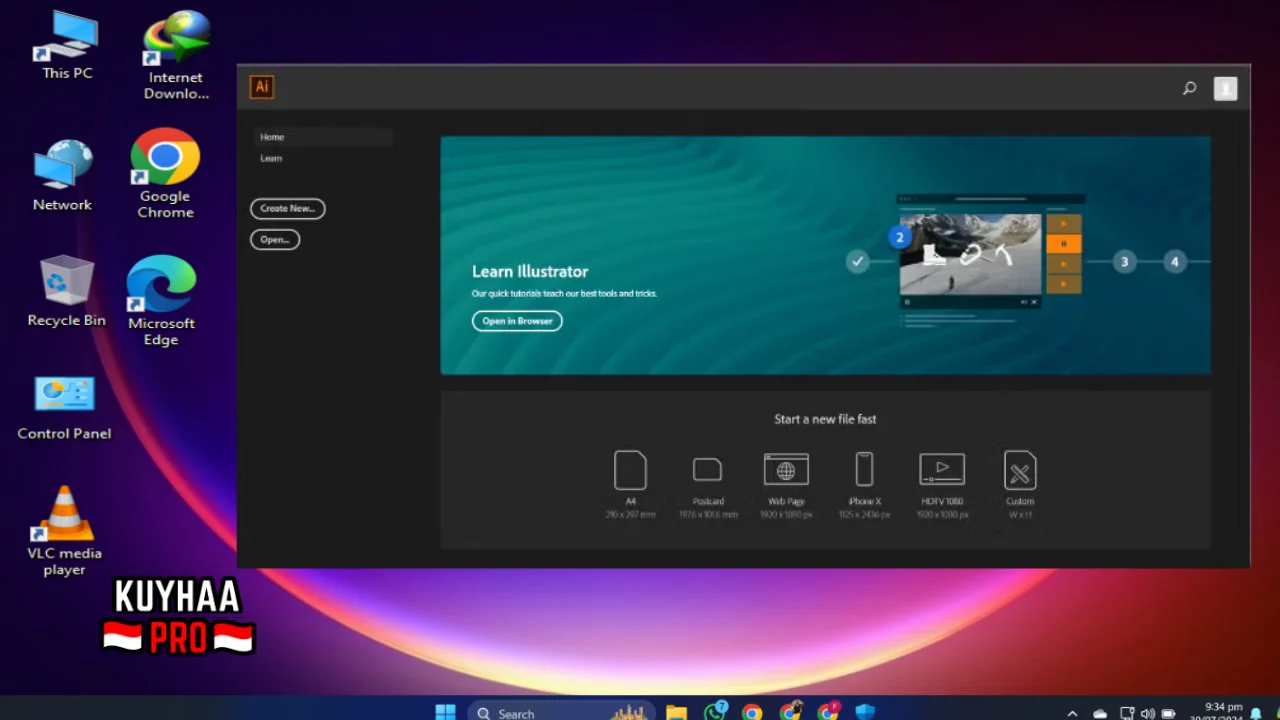
Task: Click the Create New... button
Action: point(287,208)
